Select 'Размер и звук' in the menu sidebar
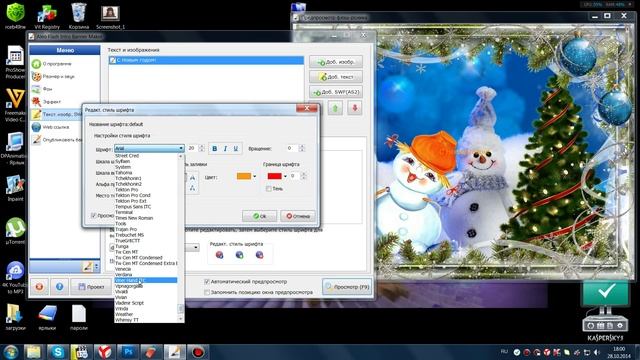The image size is (640, 360). tap(58, 76)
